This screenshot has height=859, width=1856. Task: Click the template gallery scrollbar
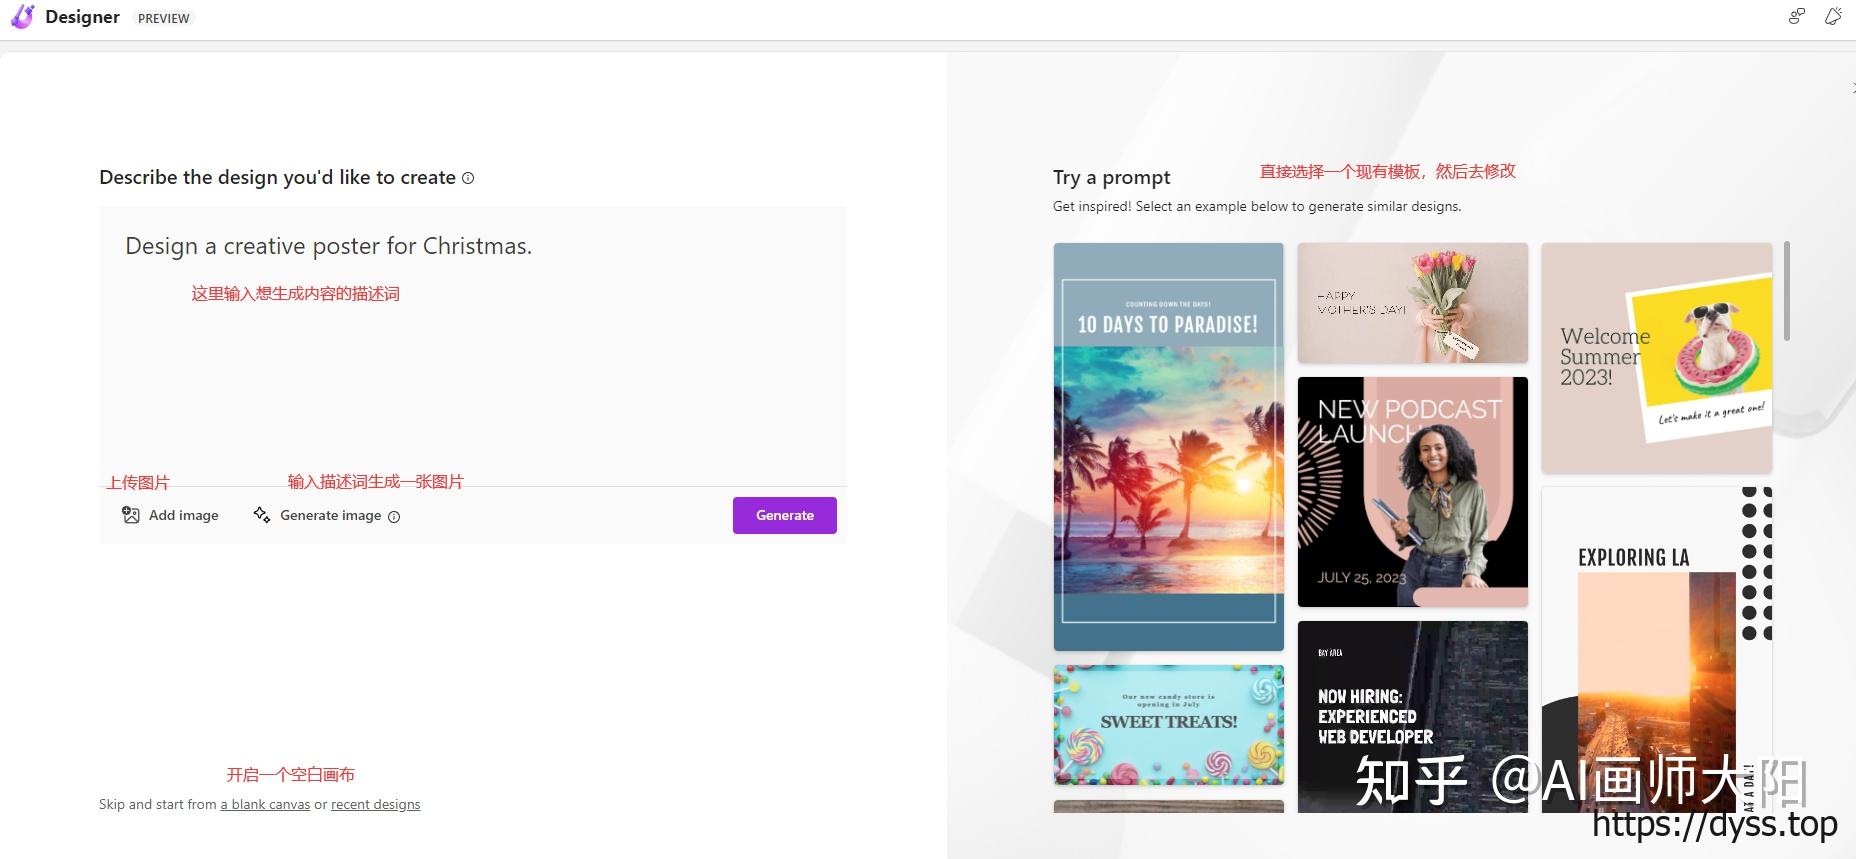[1787, 290]
